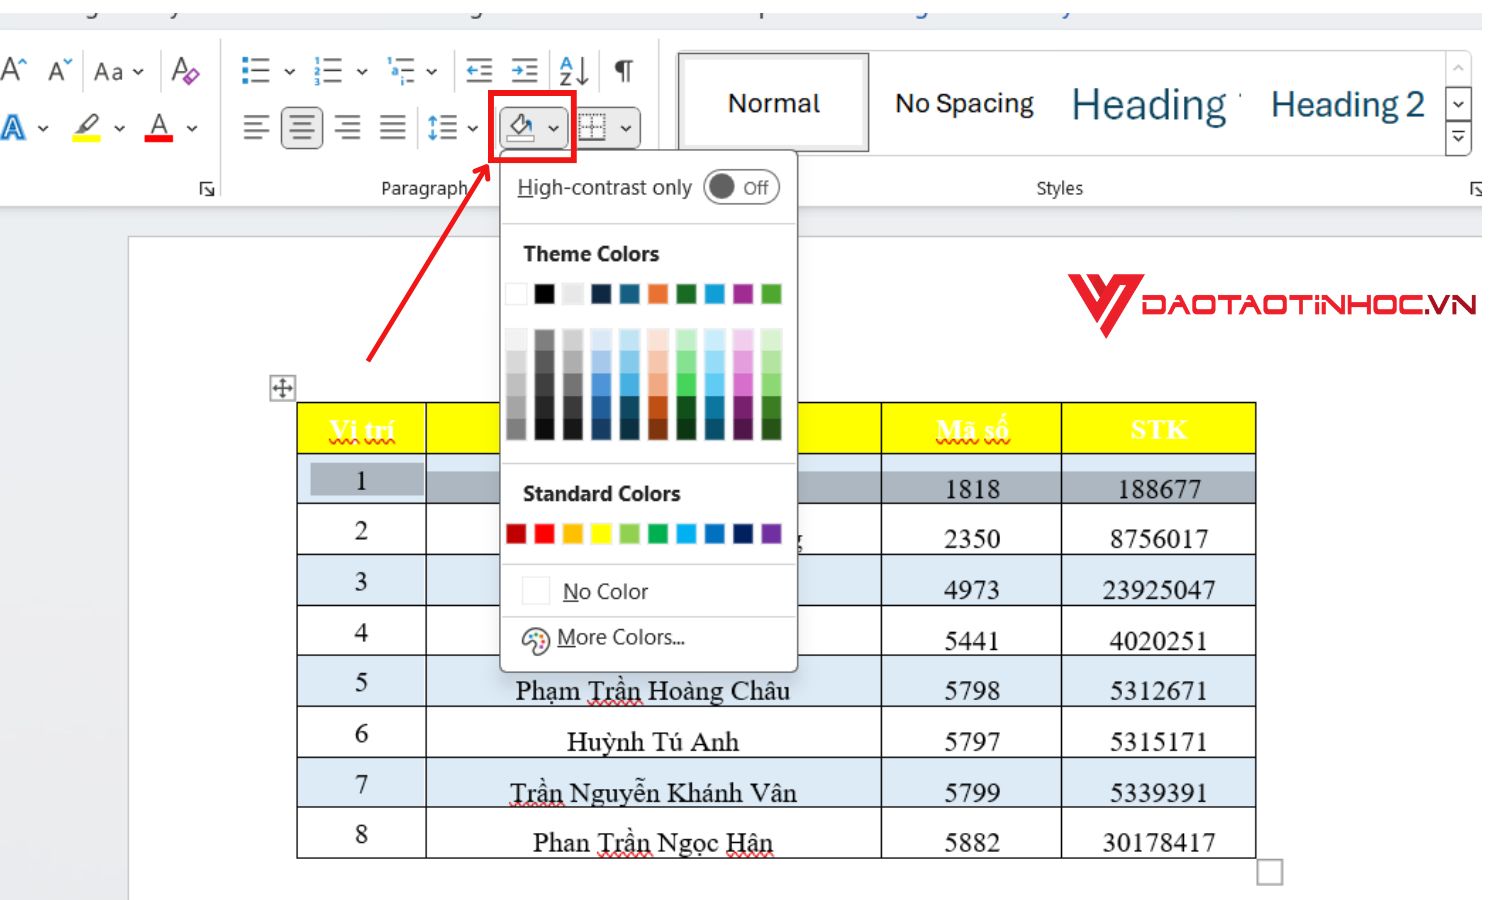Click the Sort A-Z icon
The height and width of the screenshot is (900, 1500).
click(x=574, y=70)
